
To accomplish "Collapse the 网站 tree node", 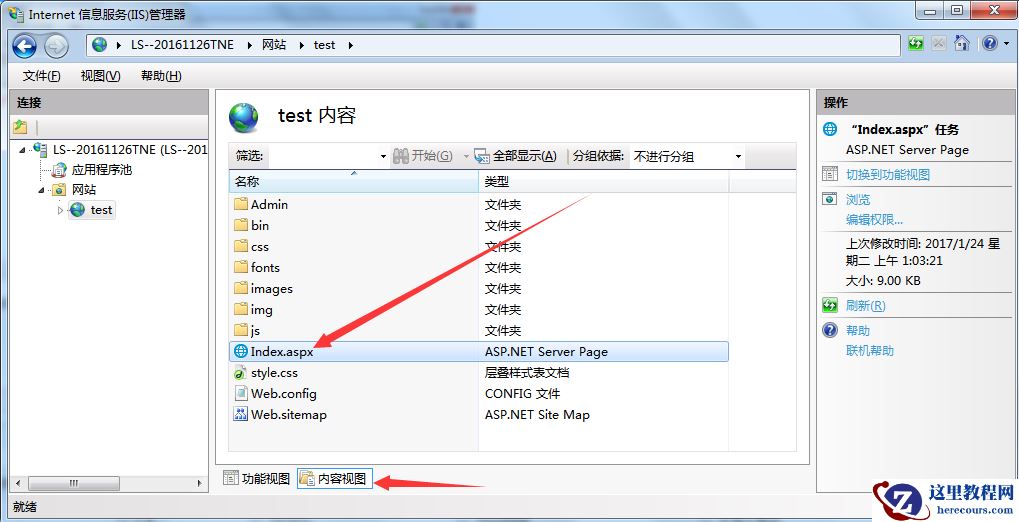I will tap(42, 190).
